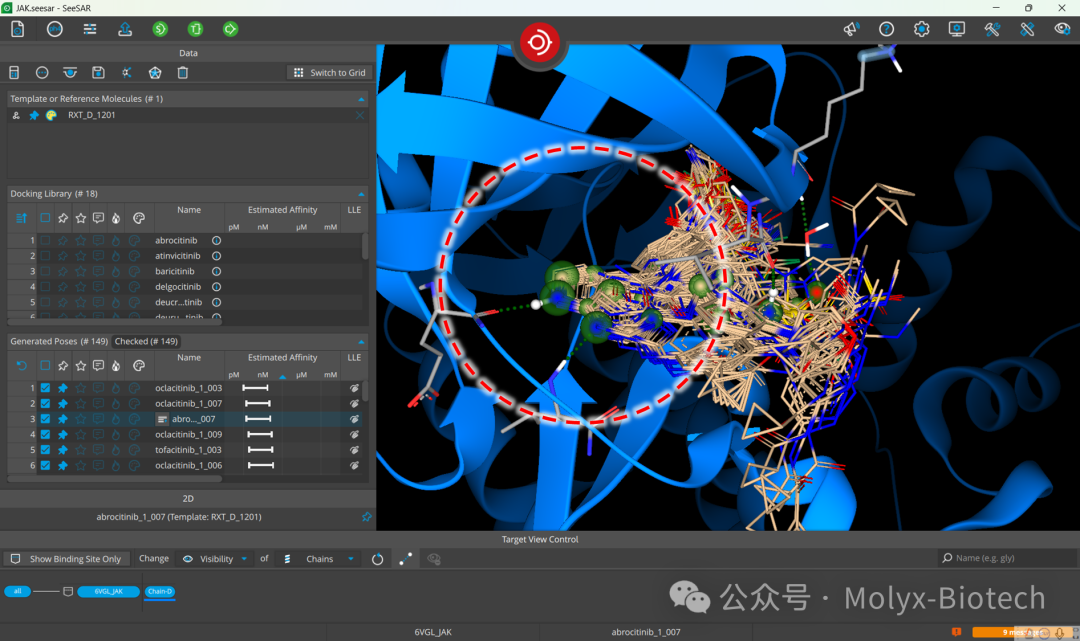This screenshot has width=1080, height=641.
Task: Click the Name column header in Docking Library
Action: (189, 210)
